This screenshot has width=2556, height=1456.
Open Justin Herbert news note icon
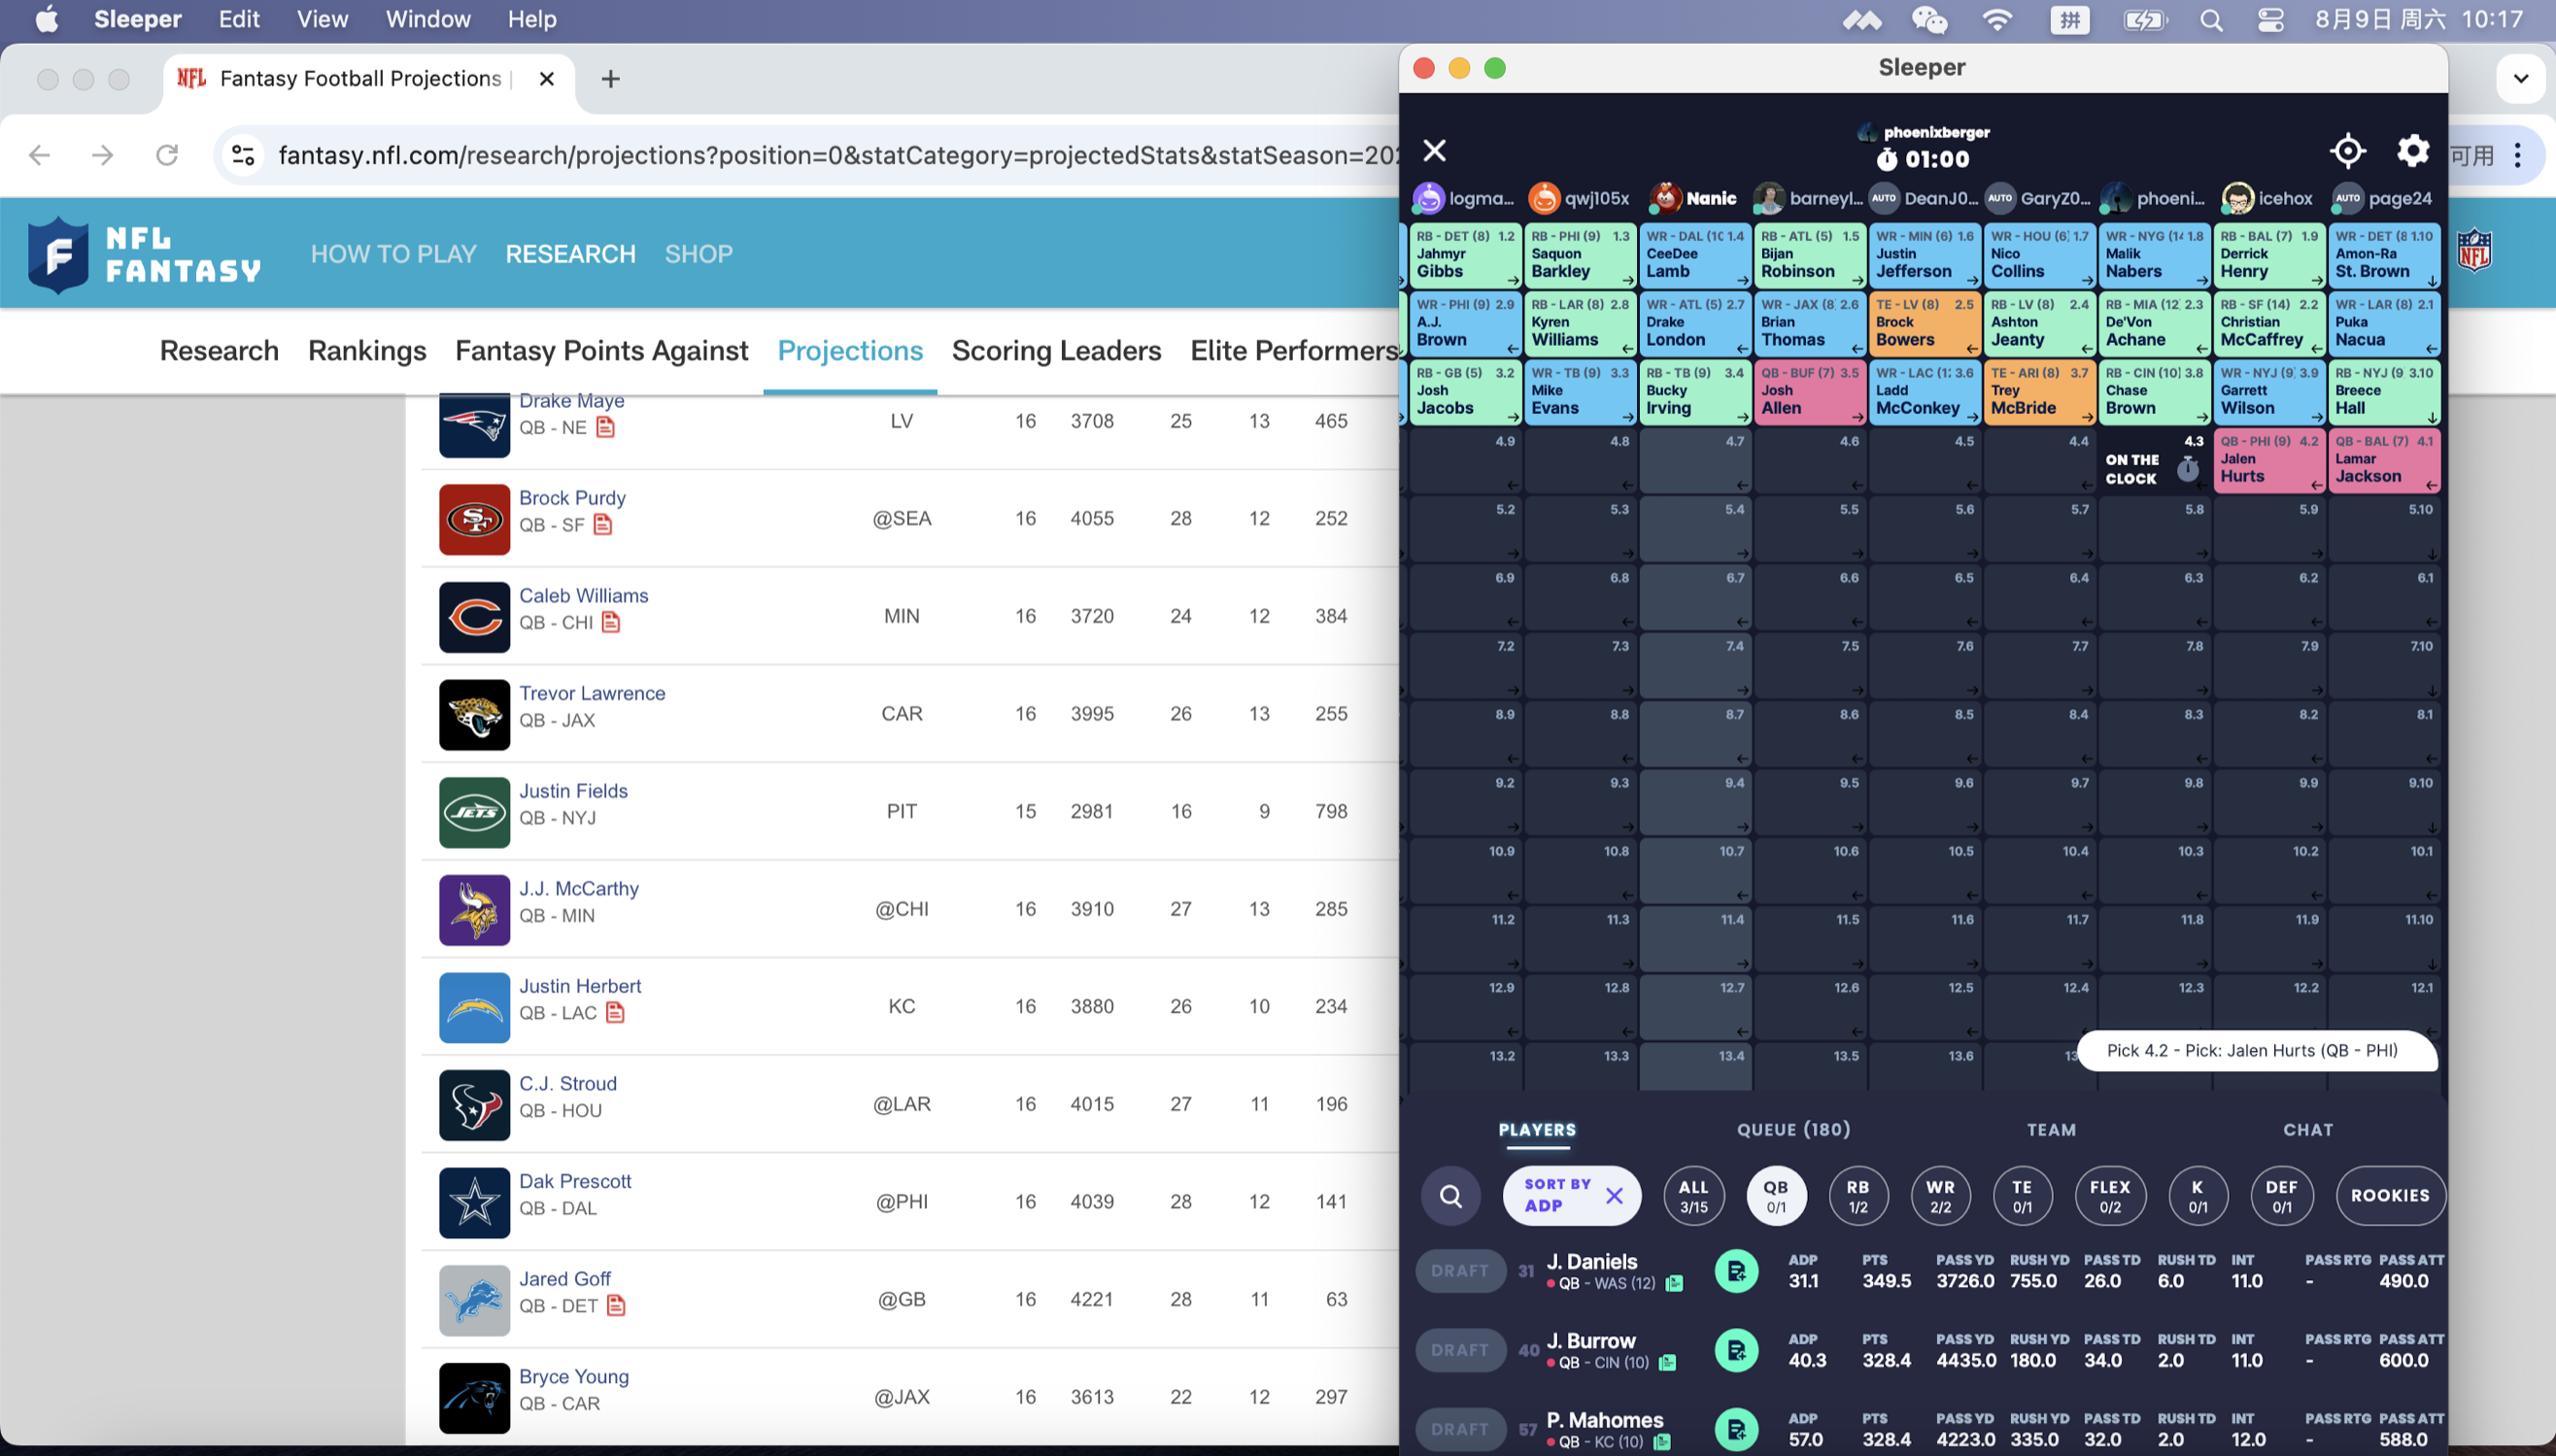coord(615,1013)
